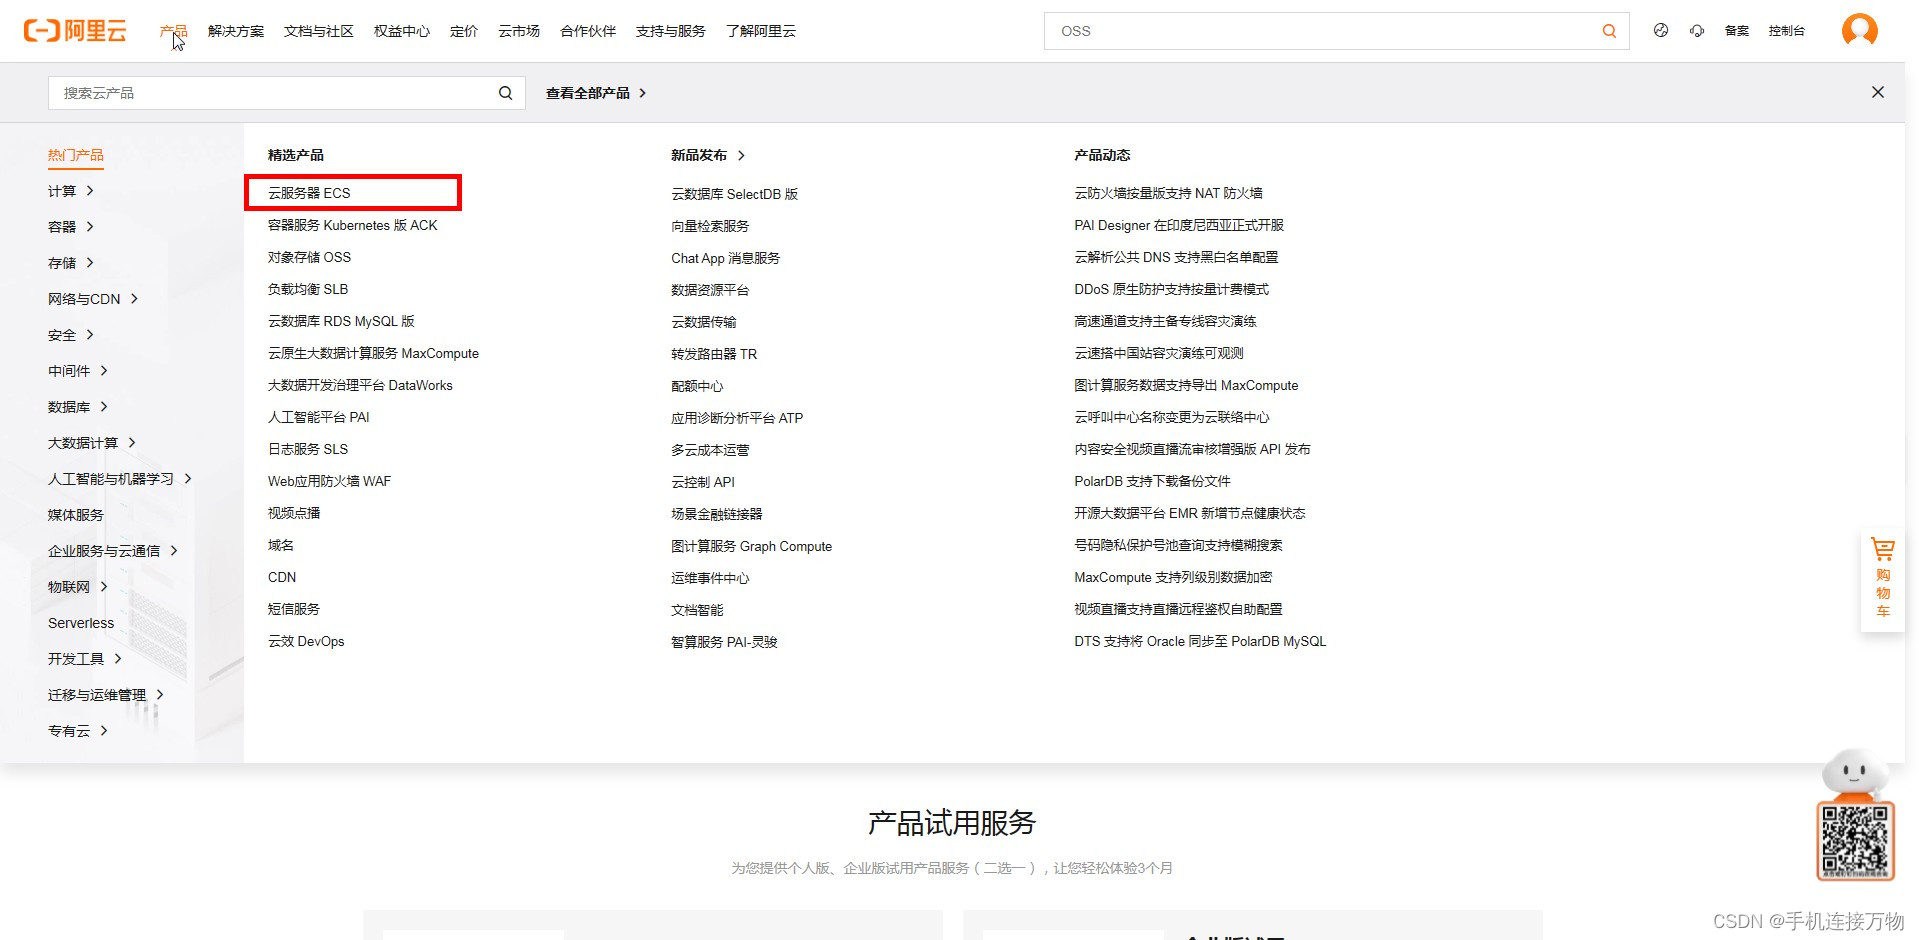
Task: Expand 人工智能与机器学习 category
Action: click(x=119, y=479)
